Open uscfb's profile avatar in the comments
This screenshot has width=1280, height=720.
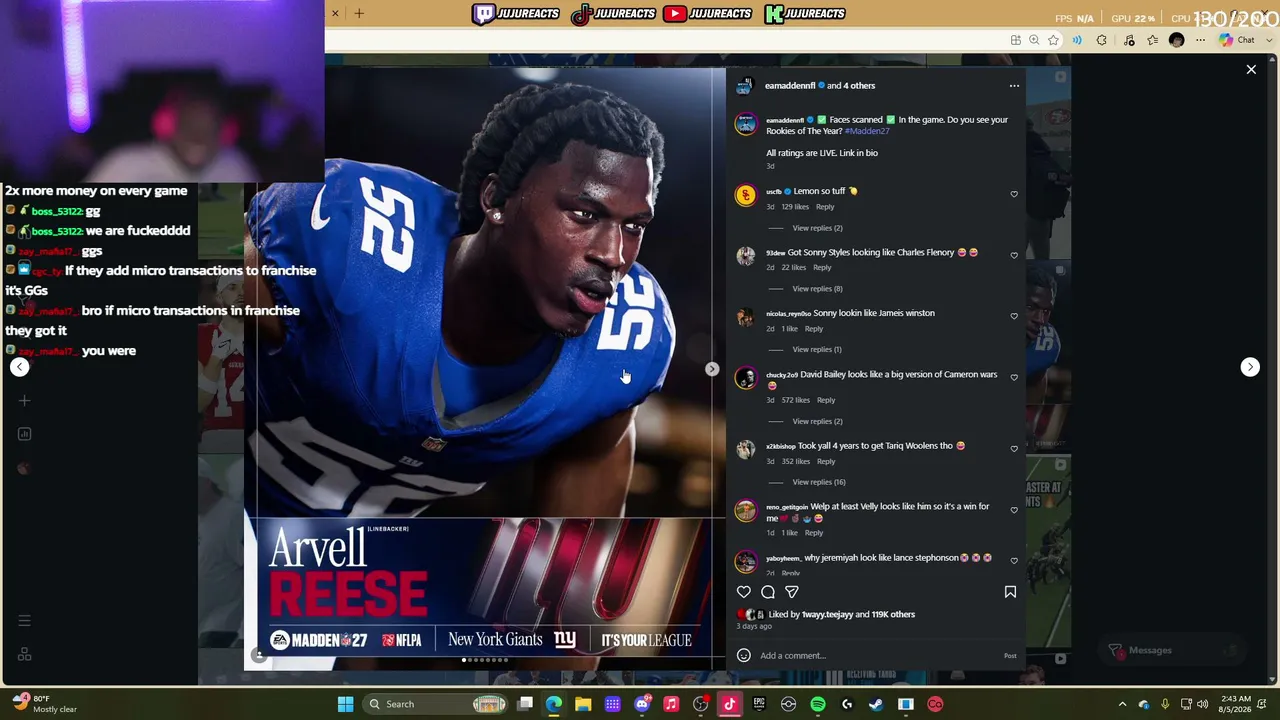coord(745,195)
